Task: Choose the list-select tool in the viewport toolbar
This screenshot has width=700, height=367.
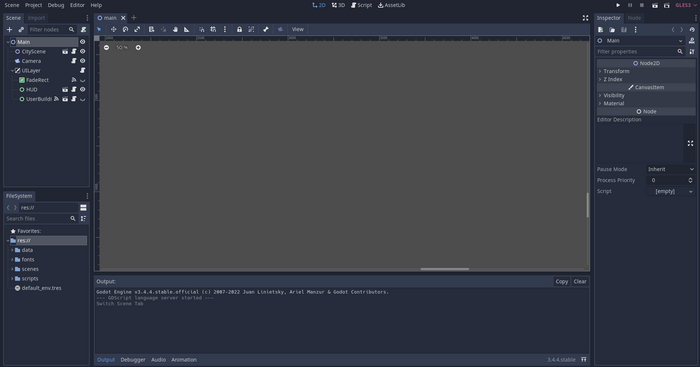Action: (x=151, y=29)
